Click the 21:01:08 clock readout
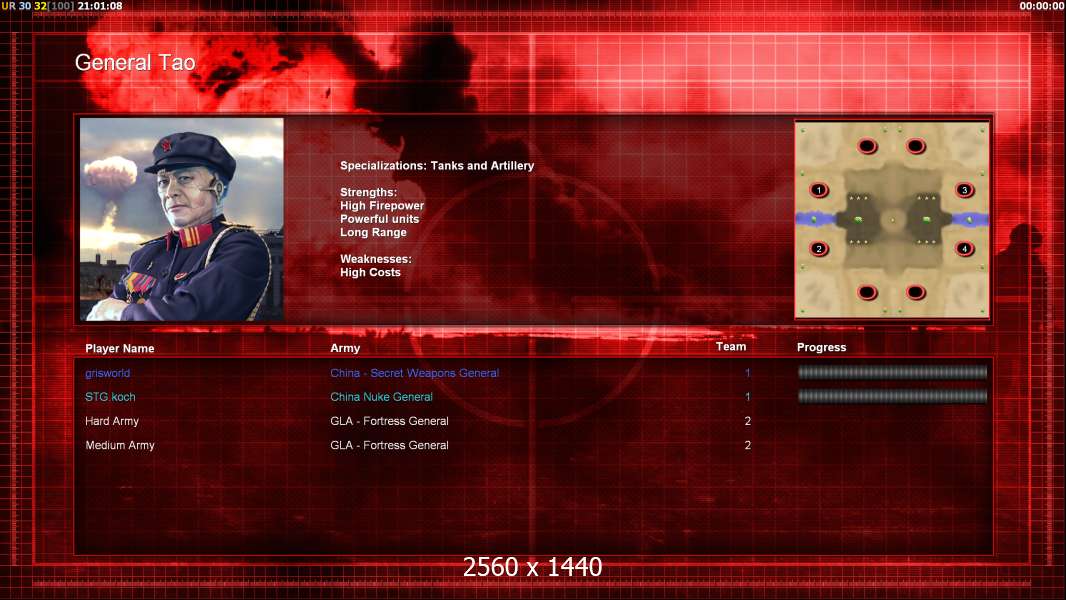Viewport: 1066px width, 600px height. (100, 6)
